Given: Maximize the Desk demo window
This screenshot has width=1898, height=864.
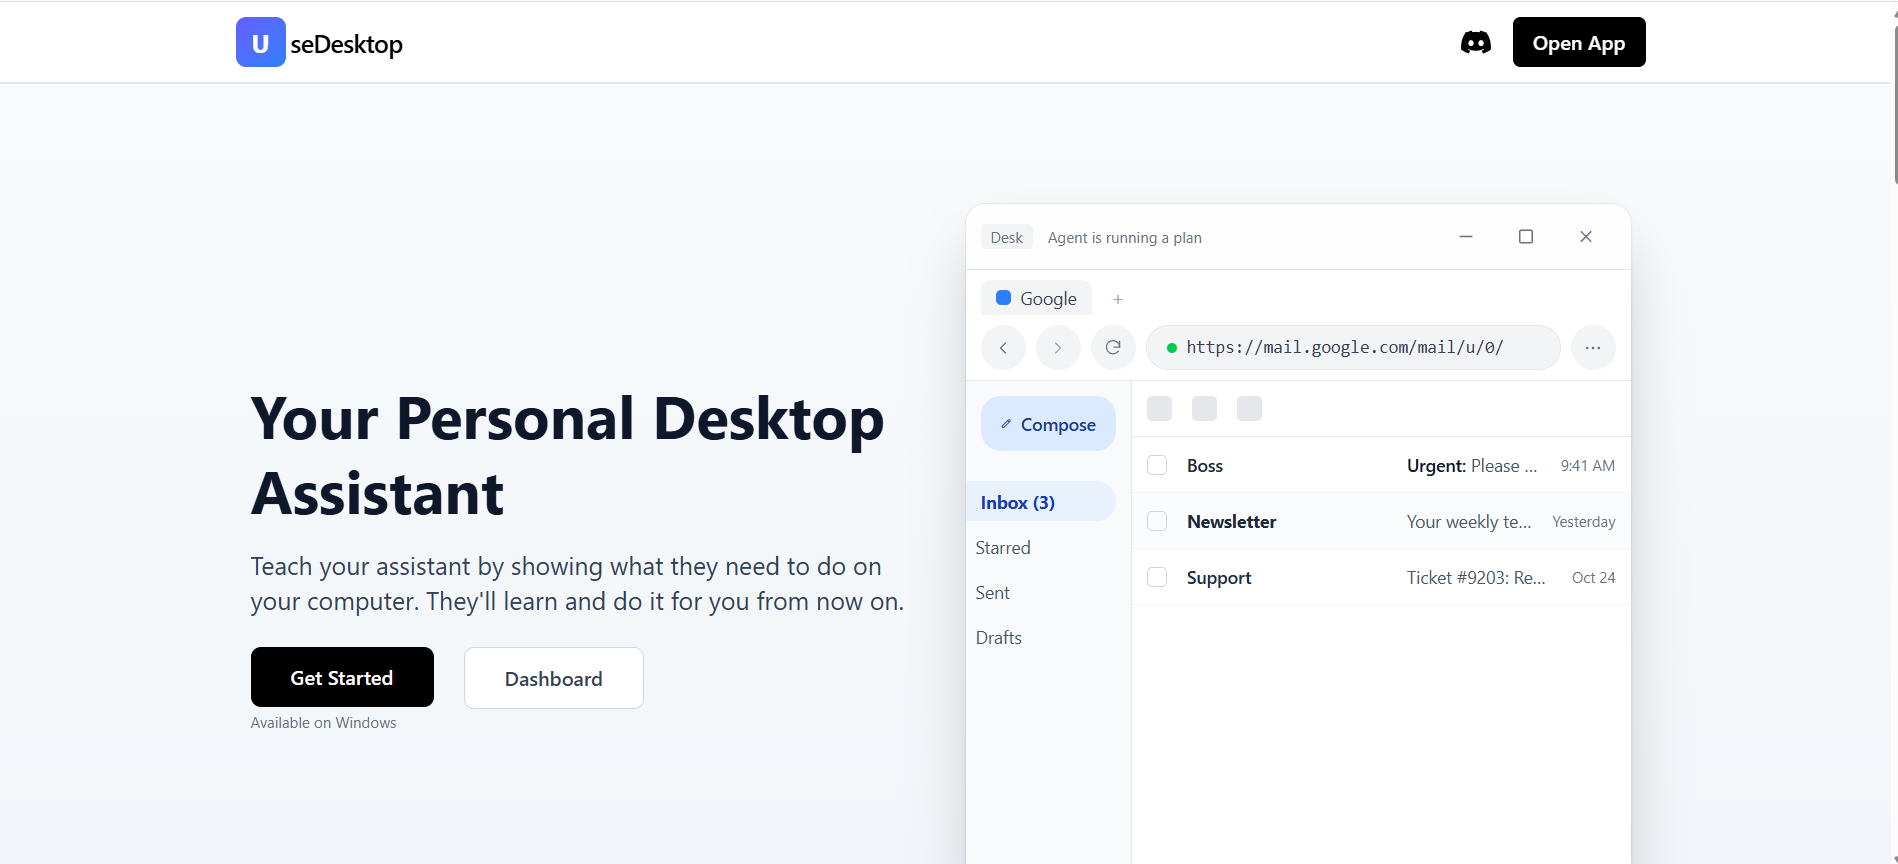Looking at the screenshot, I should (x=1526, y=236).
